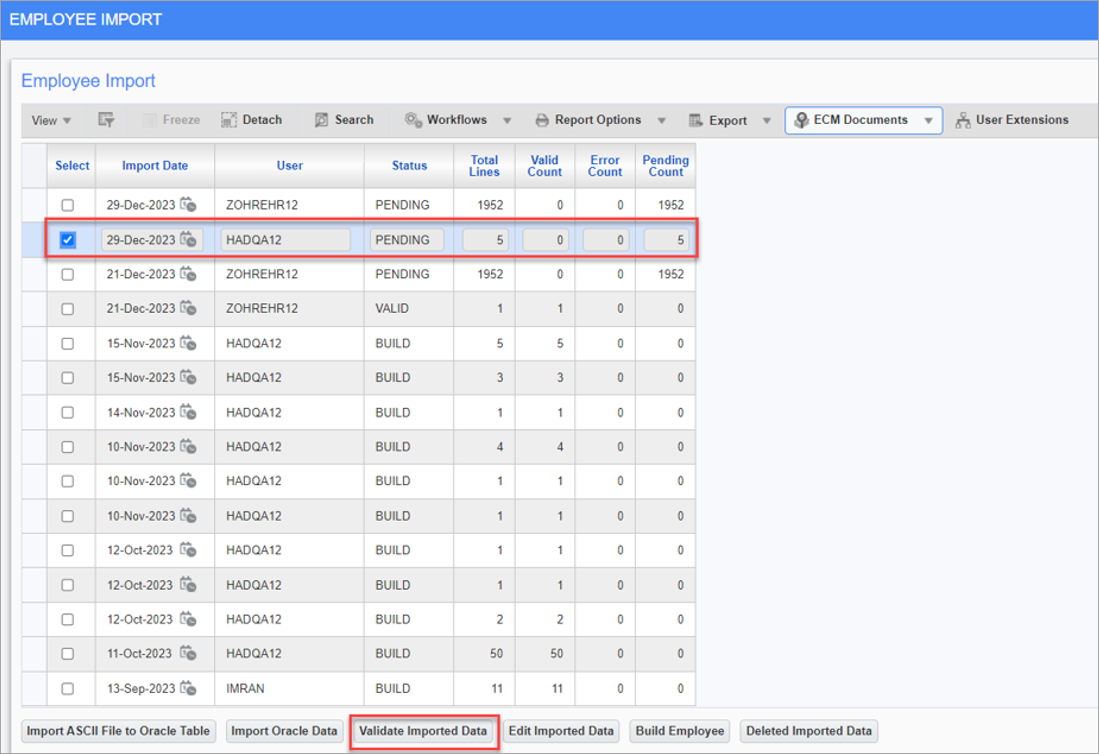Image resolution: width=1099 pixels, height=754 pixels.
Task: Click Import ASCII File to Oracle Table
Action: 118,731
